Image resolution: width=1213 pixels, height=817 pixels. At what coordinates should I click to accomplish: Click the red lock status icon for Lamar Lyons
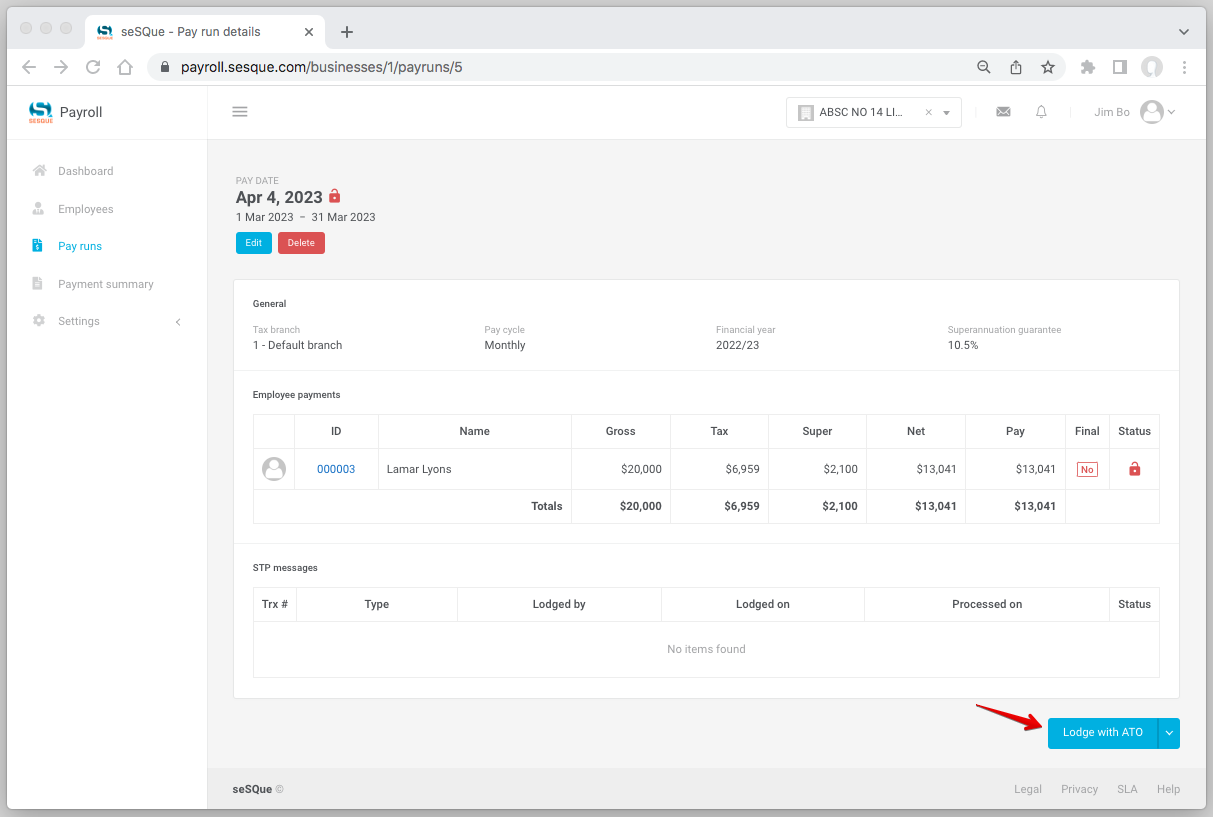pos(1134,469)
